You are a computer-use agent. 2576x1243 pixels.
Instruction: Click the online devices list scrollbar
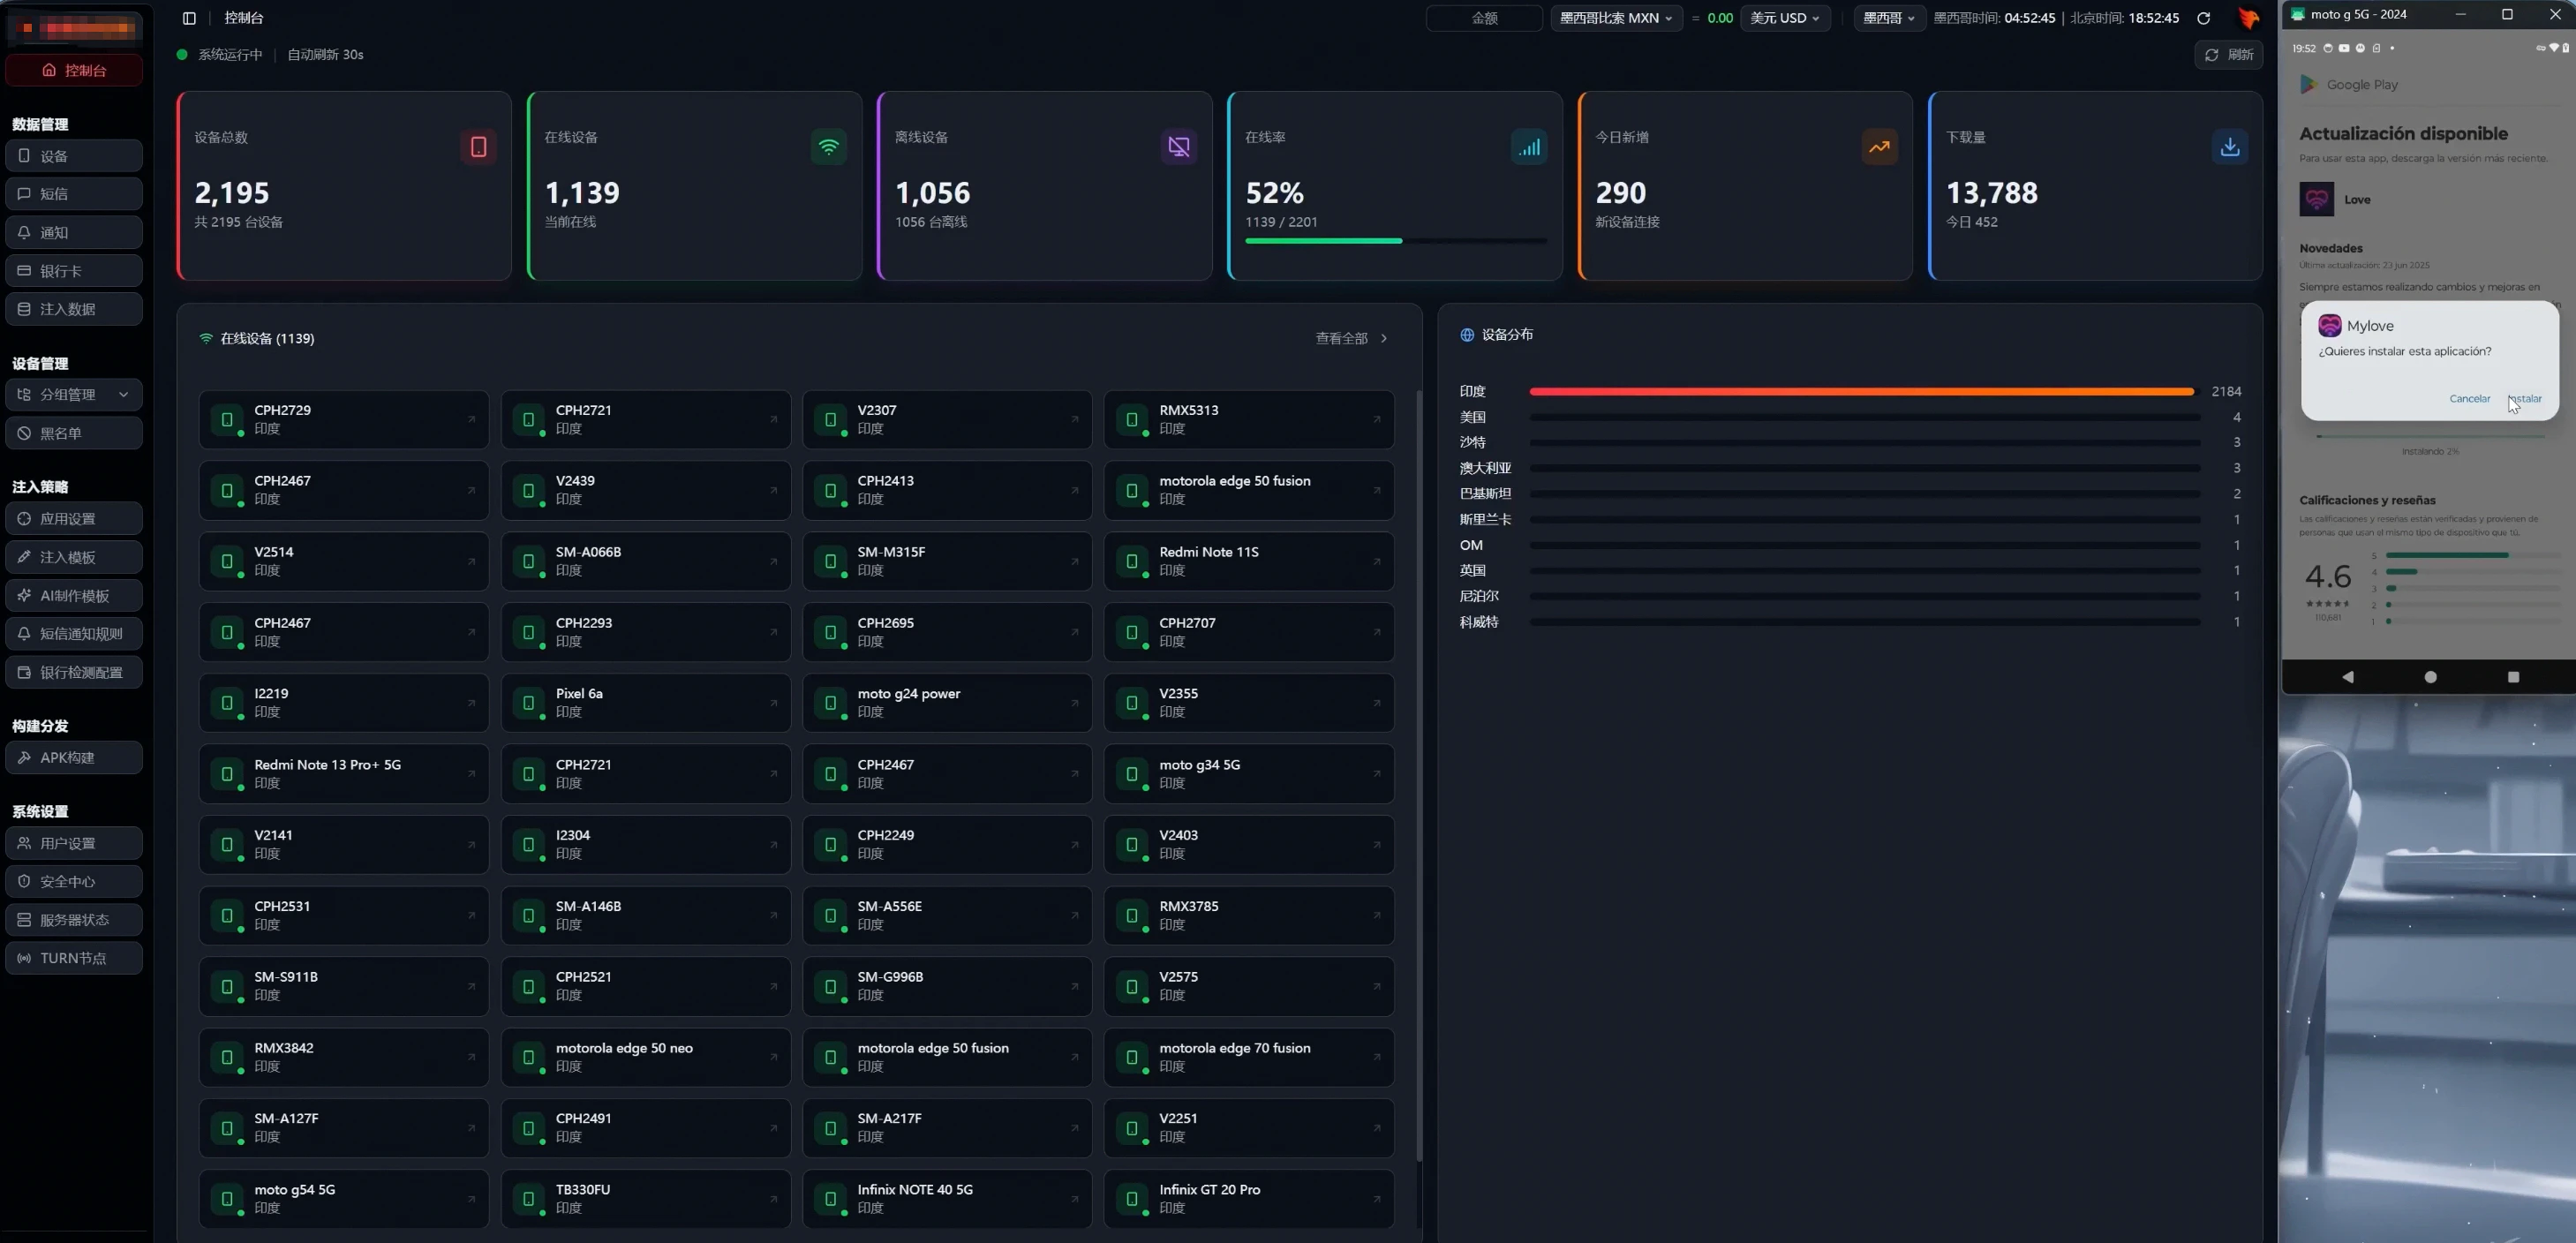(1418, 775)
